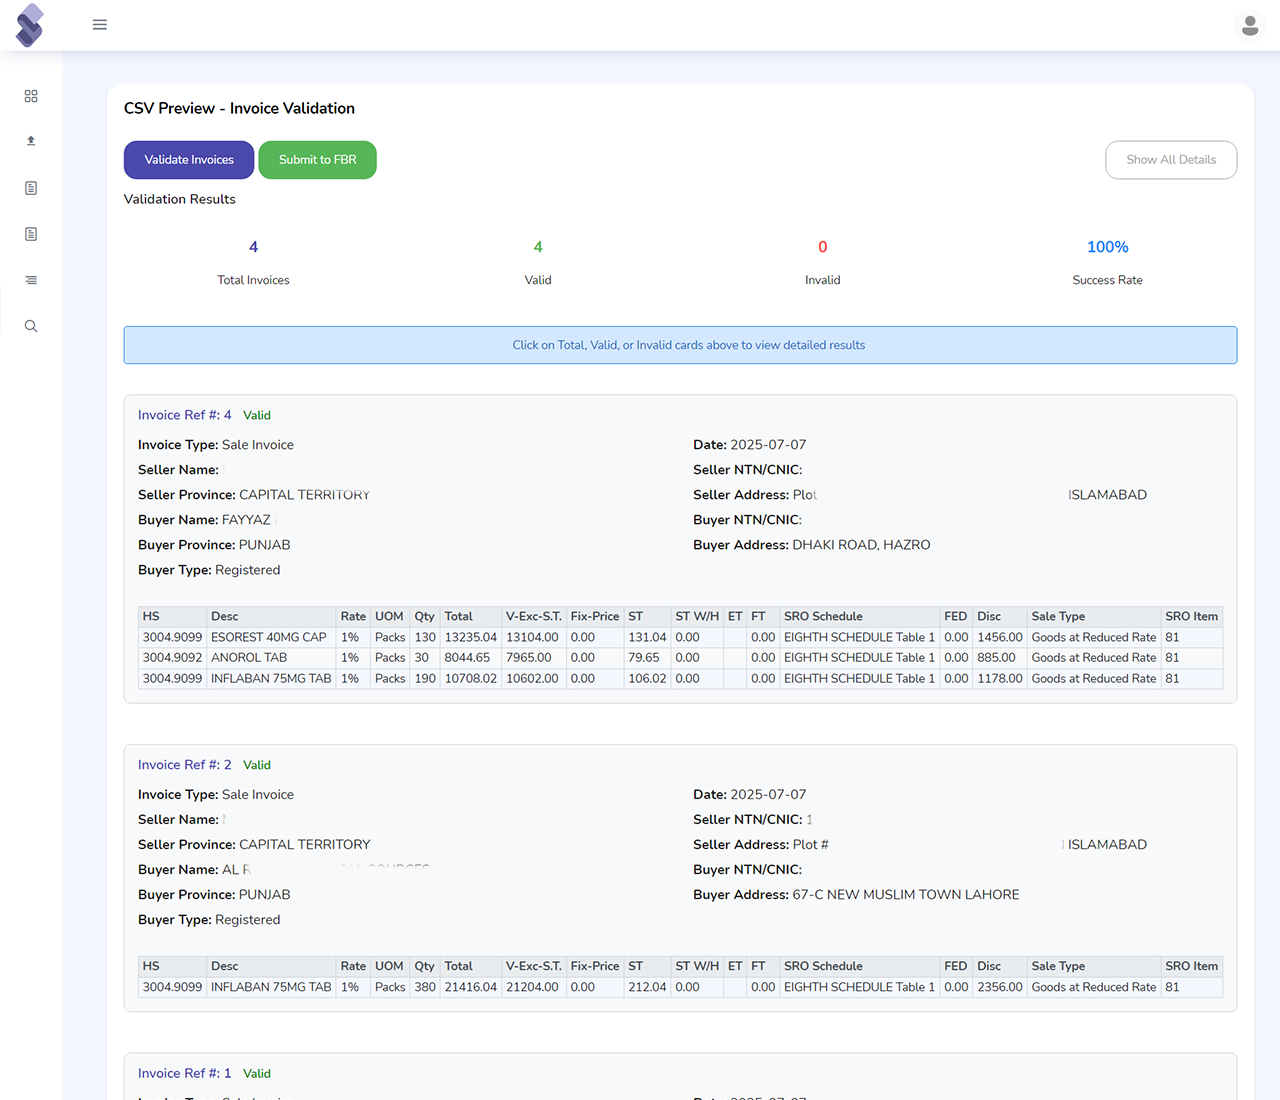Submit the invoices to FBR
This screenshot has width=1280, height=1100.
click(317, 160)
